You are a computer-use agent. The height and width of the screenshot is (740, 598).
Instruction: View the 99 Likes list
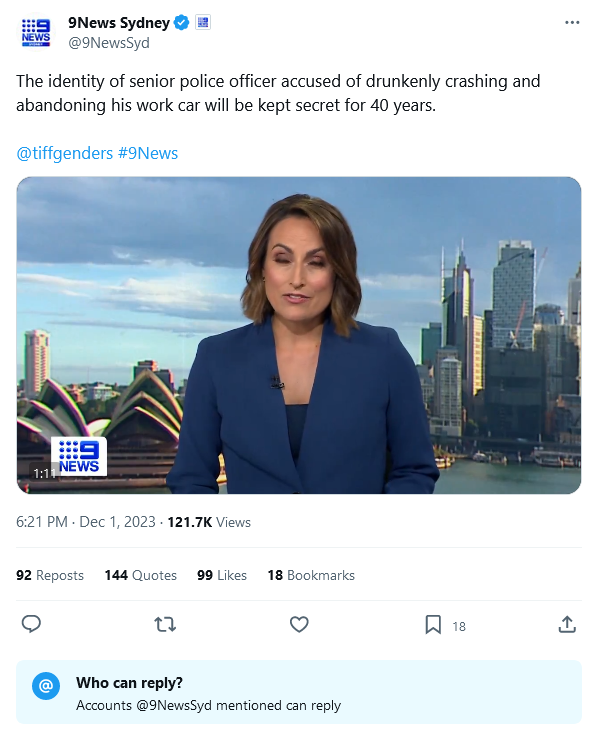(222, 575)
